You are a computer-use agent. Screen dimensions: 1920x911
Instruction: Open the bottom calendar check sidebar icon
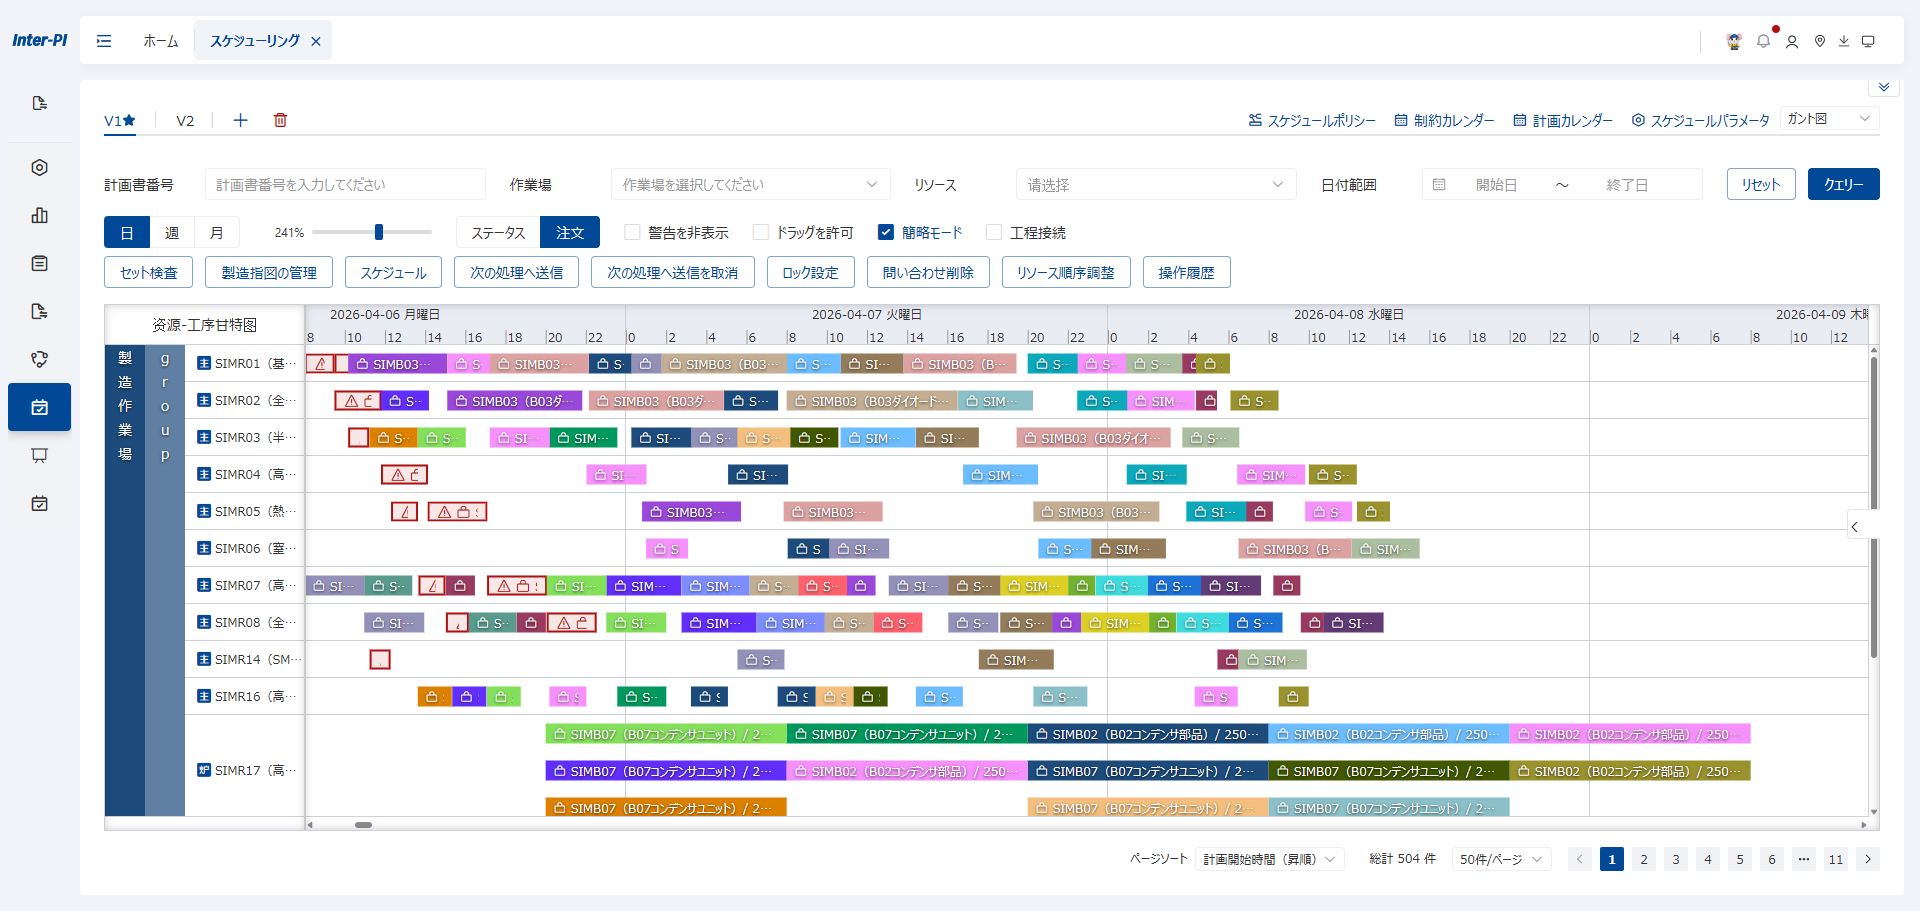pyautogui.click(x=40, y=503)
